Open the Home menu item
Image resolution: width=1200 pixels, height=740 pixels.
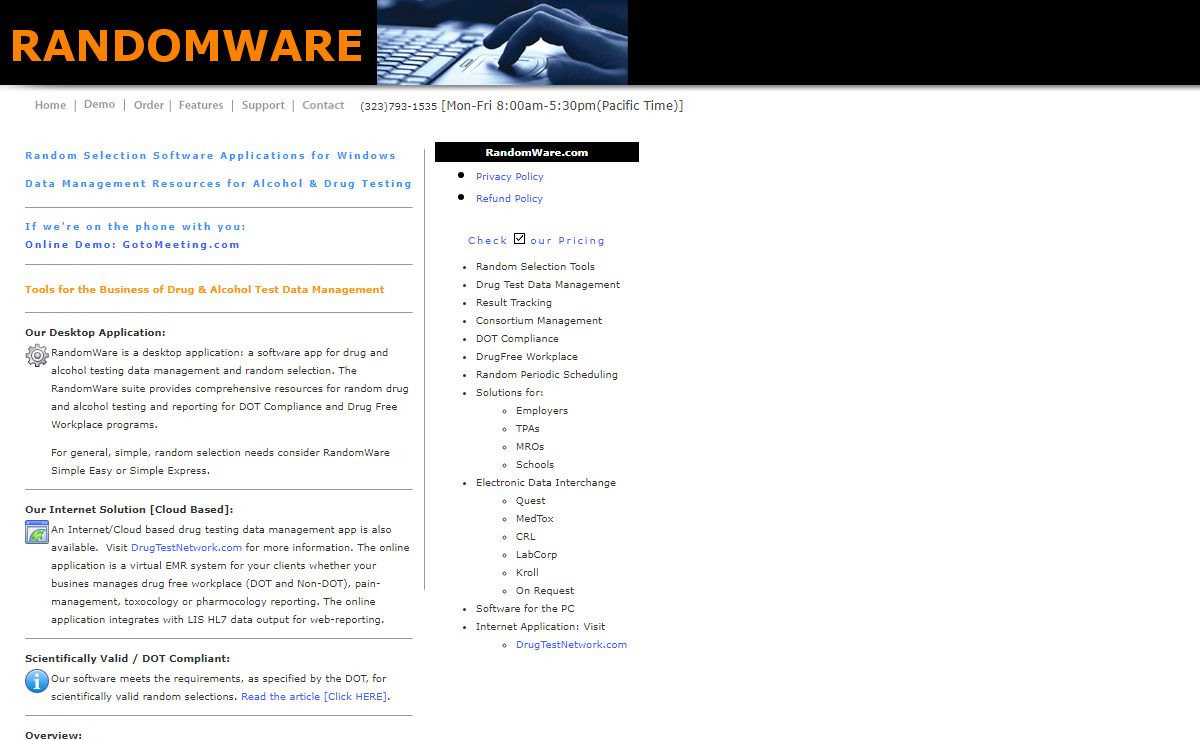coord(50,105)
